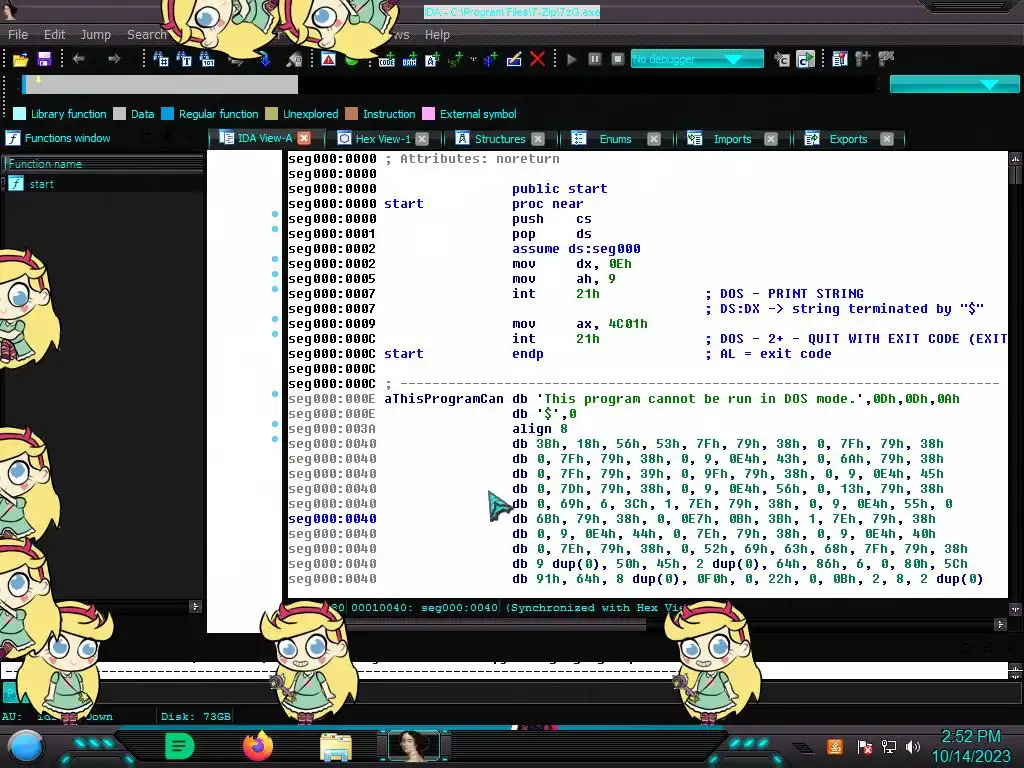
Task: Open the Search menu
Action: tap(146, 35)
